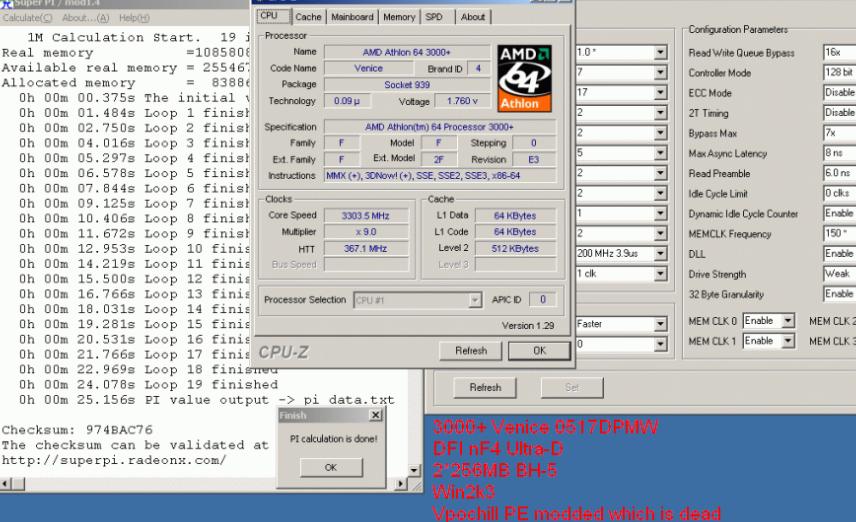Expand the dropdown showing 1.0*

pos(661,52)
